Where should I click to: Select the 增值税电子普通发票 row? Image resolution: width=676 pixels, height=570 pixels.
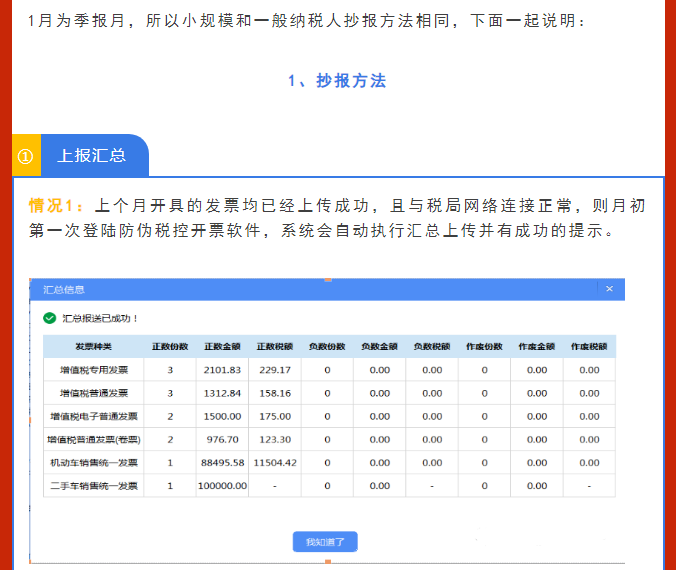tap(93, 416)
